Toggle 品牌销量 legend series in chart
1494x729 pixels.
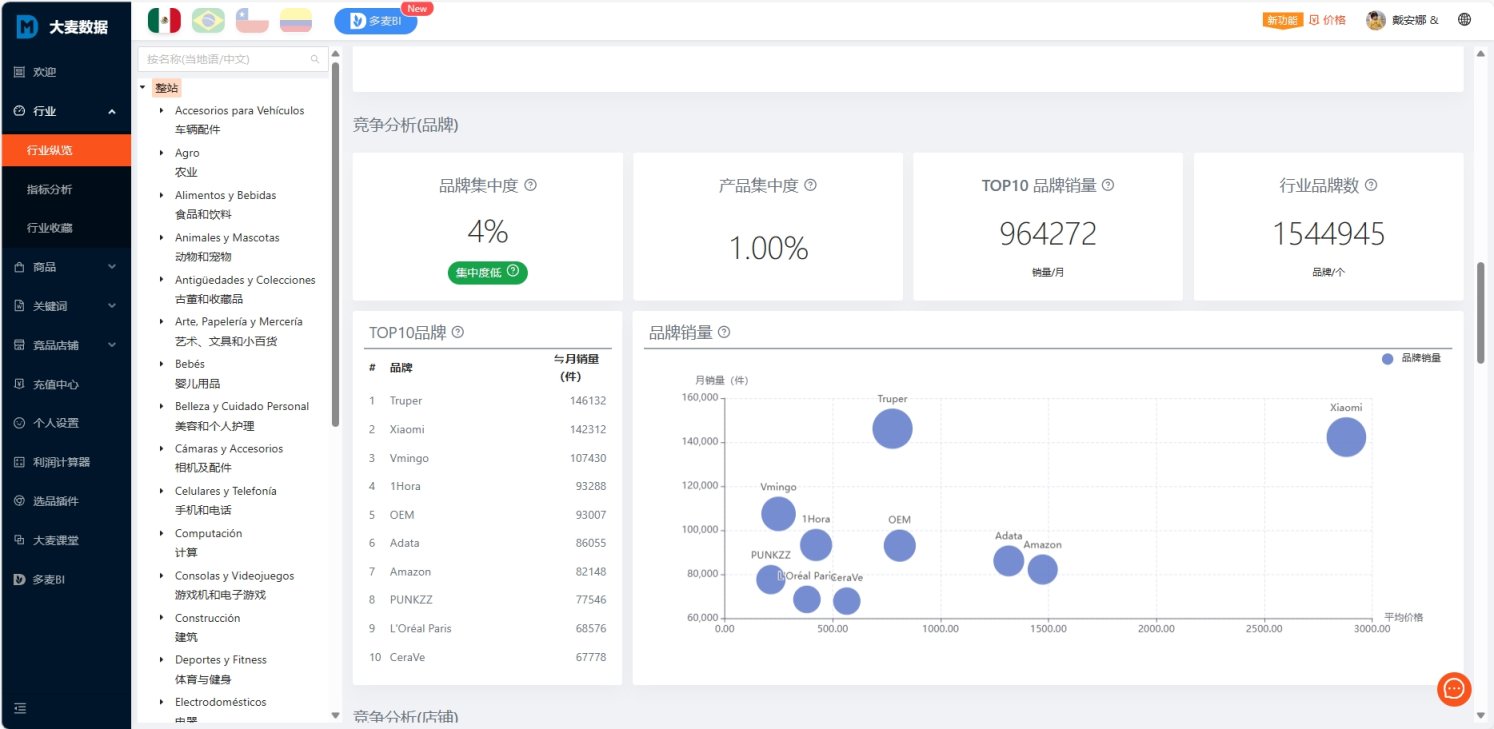click(x=1411, y=358)
